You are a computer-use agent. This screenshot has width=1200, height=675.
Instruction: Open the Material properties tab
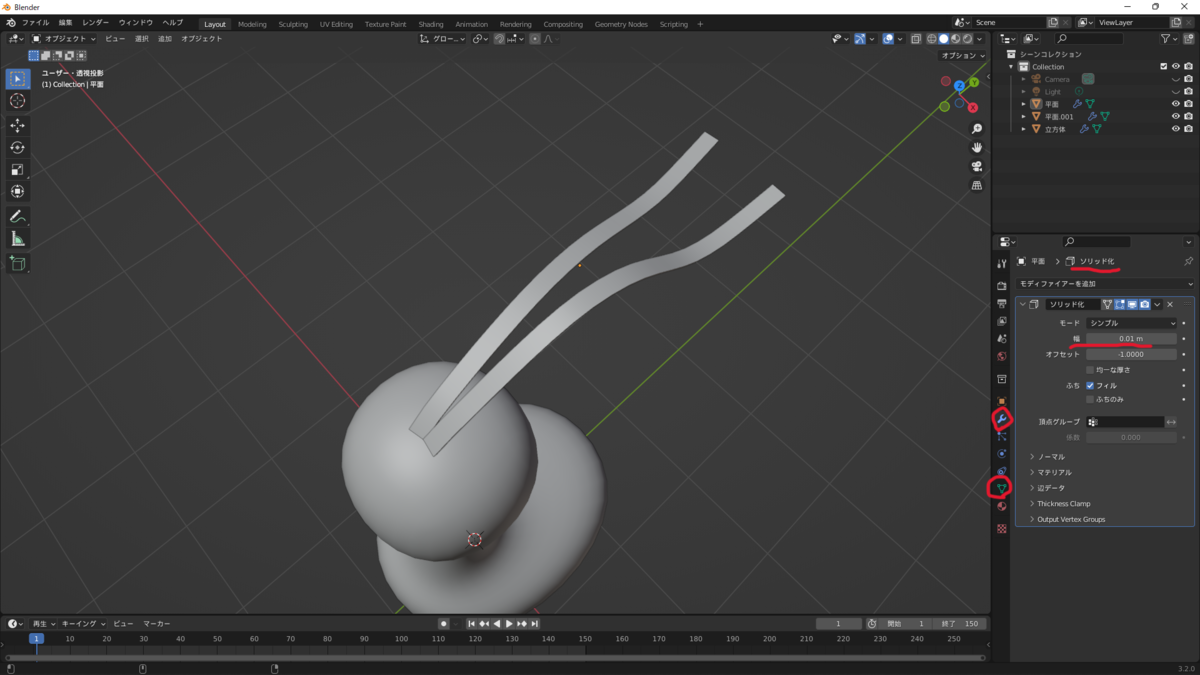(x=1002, y=506)
